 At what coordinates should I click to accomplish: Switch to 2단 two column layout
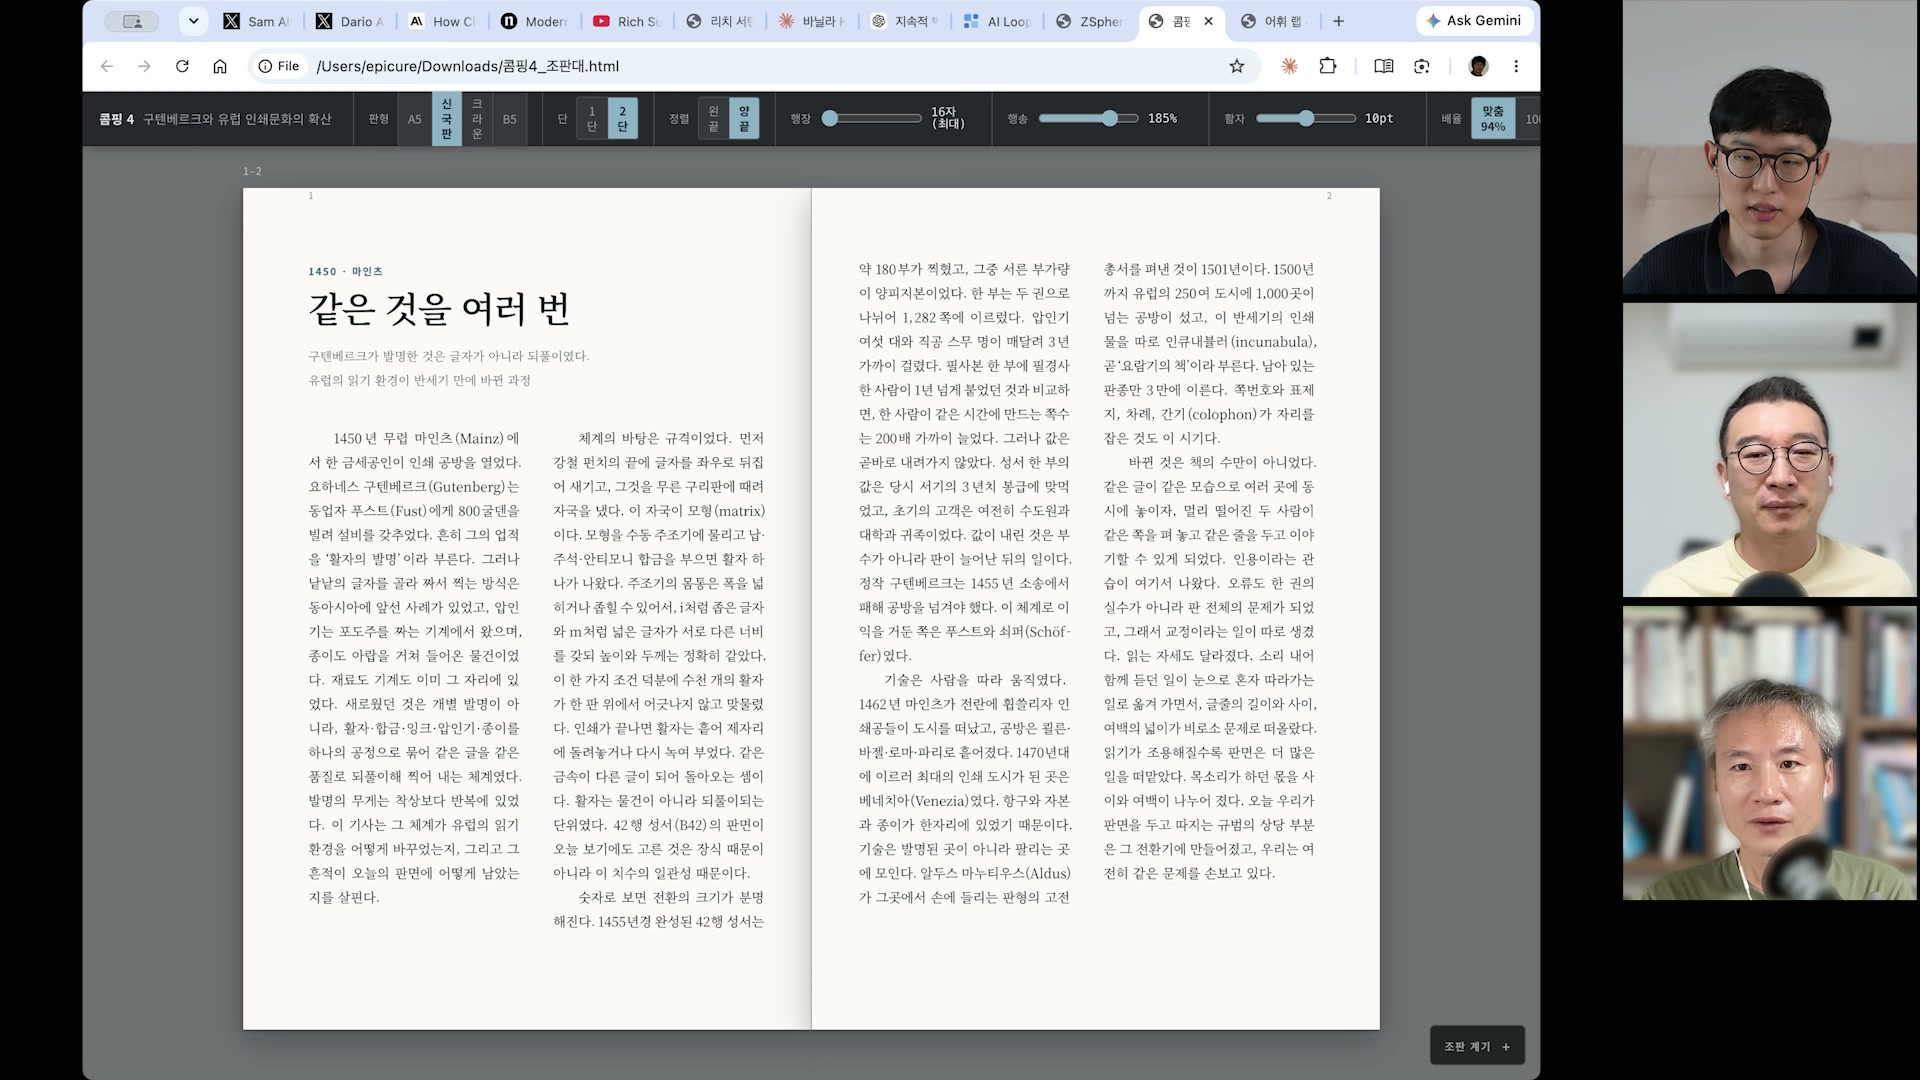coord(622,119)
